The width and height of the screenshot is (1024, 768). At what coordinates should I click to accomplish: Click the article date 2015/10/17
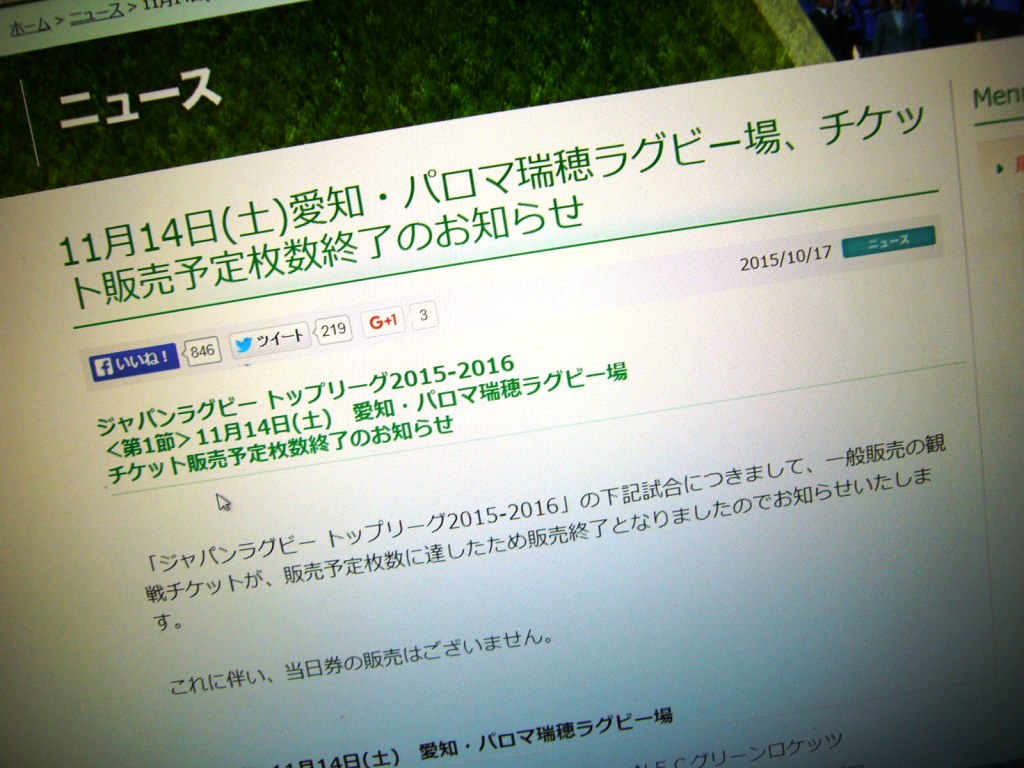(x=785, y=260)
